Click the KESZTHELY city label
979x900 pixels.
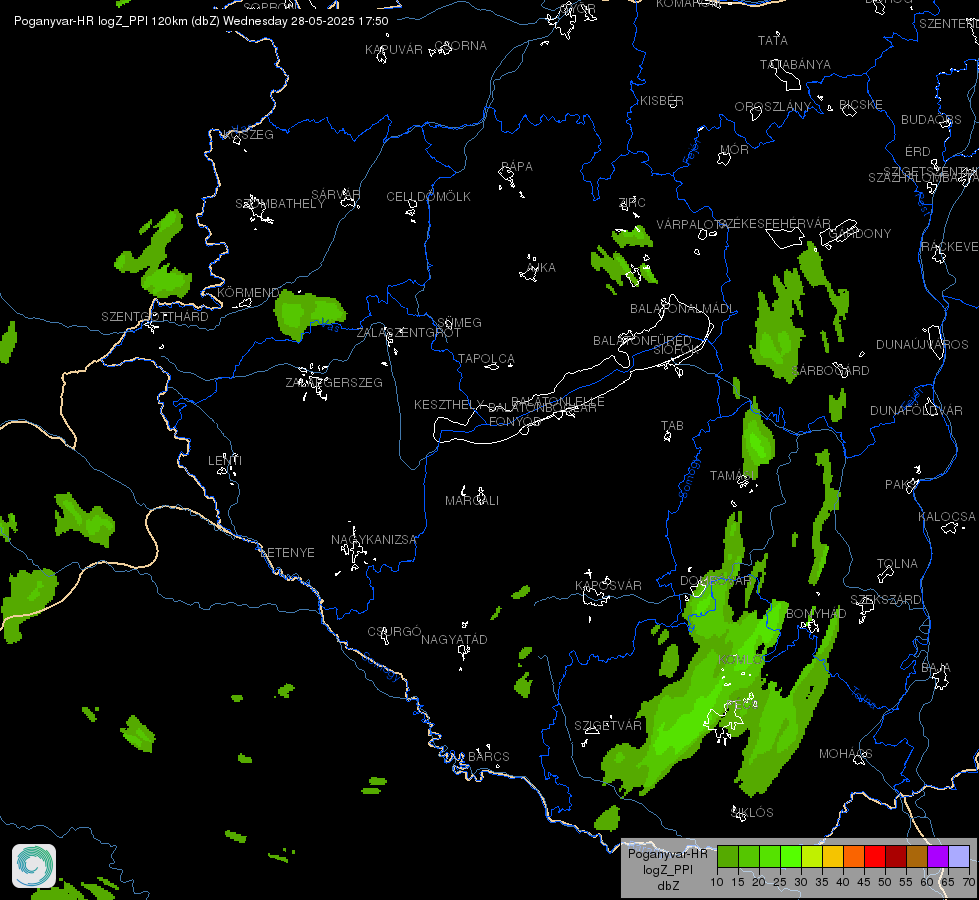(449, 405)
